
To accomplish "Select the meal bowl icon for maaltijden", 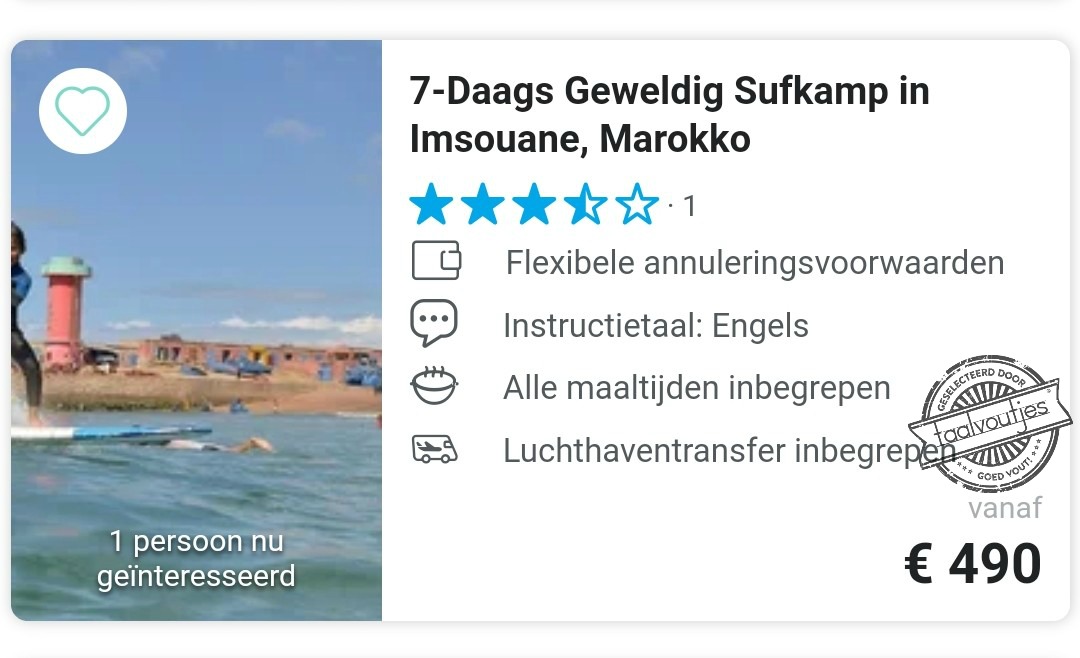I will tap(434, 384).
